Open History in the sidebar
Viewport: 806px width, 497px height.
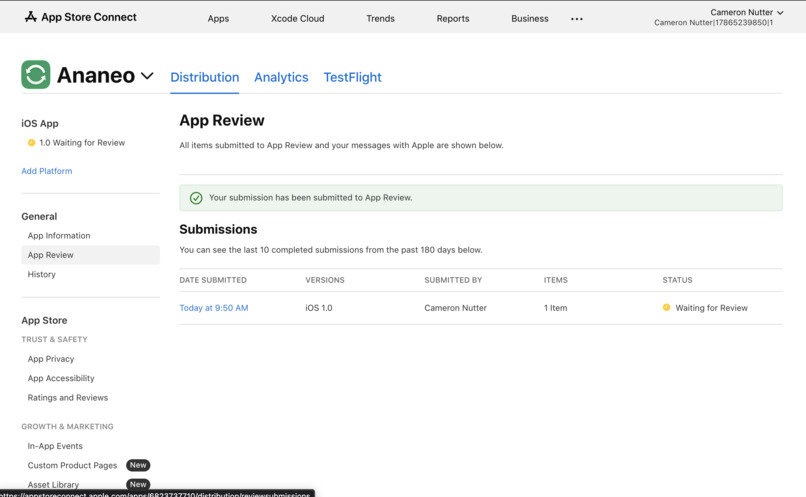pyautogui.click(x=42, y=274)
